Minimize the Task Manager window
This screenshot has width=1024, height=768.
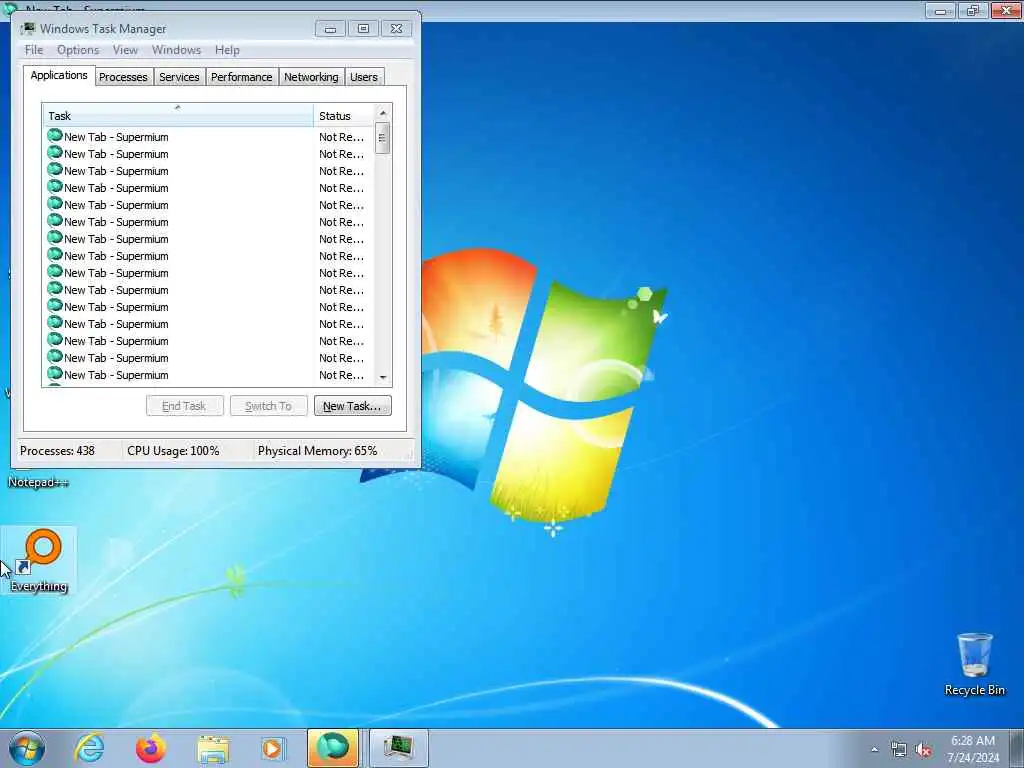[330, 29]
